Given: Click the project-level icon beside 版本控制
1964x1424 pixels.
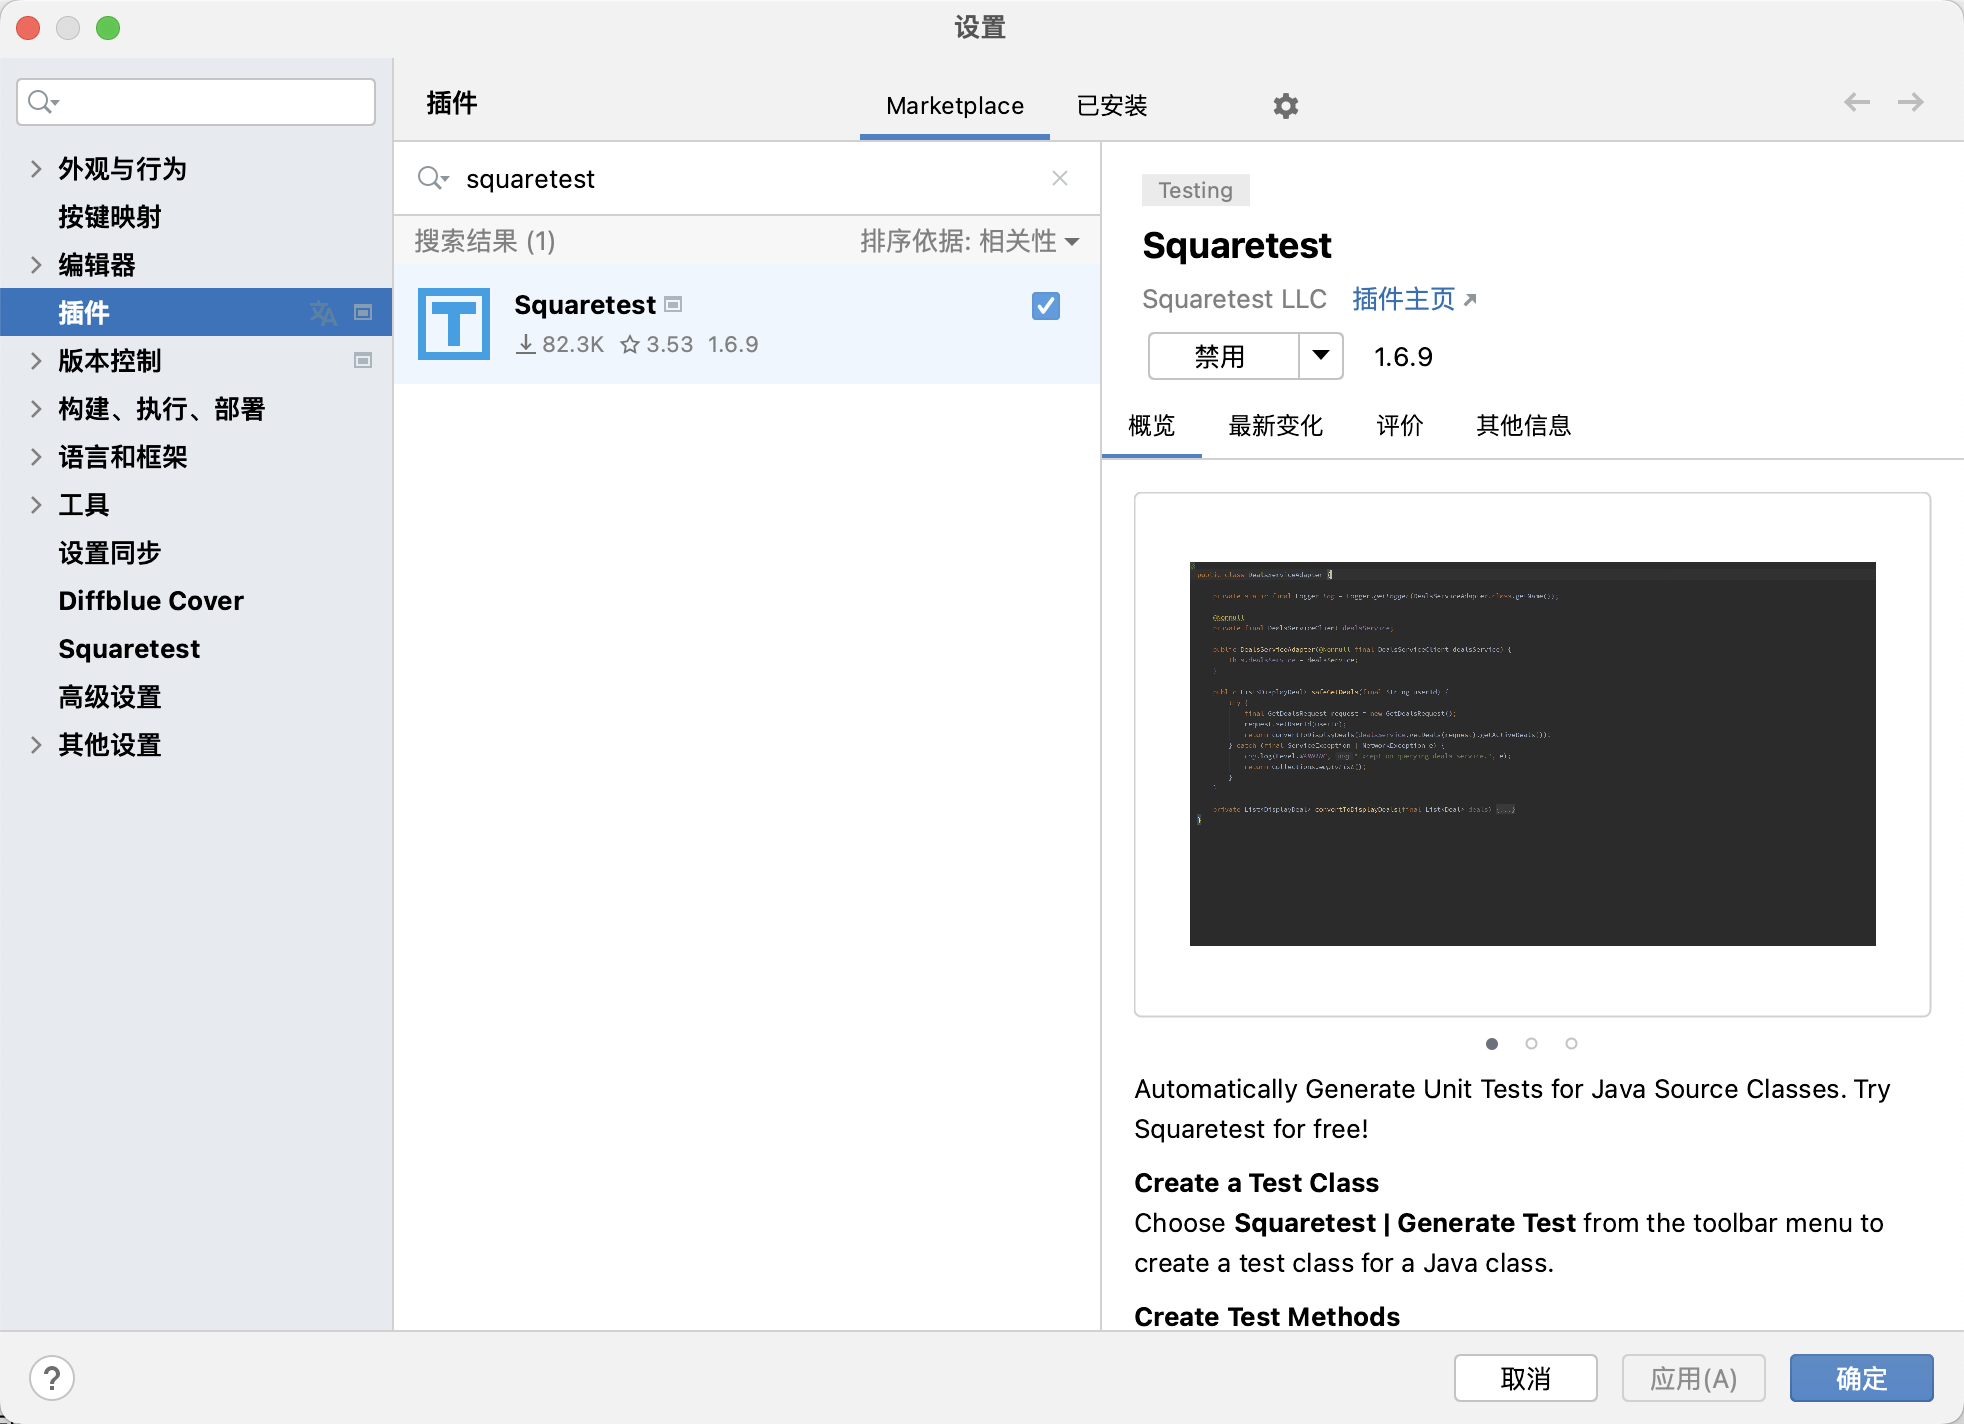Looking at the screenshot, I should click(x=363, y=360).
